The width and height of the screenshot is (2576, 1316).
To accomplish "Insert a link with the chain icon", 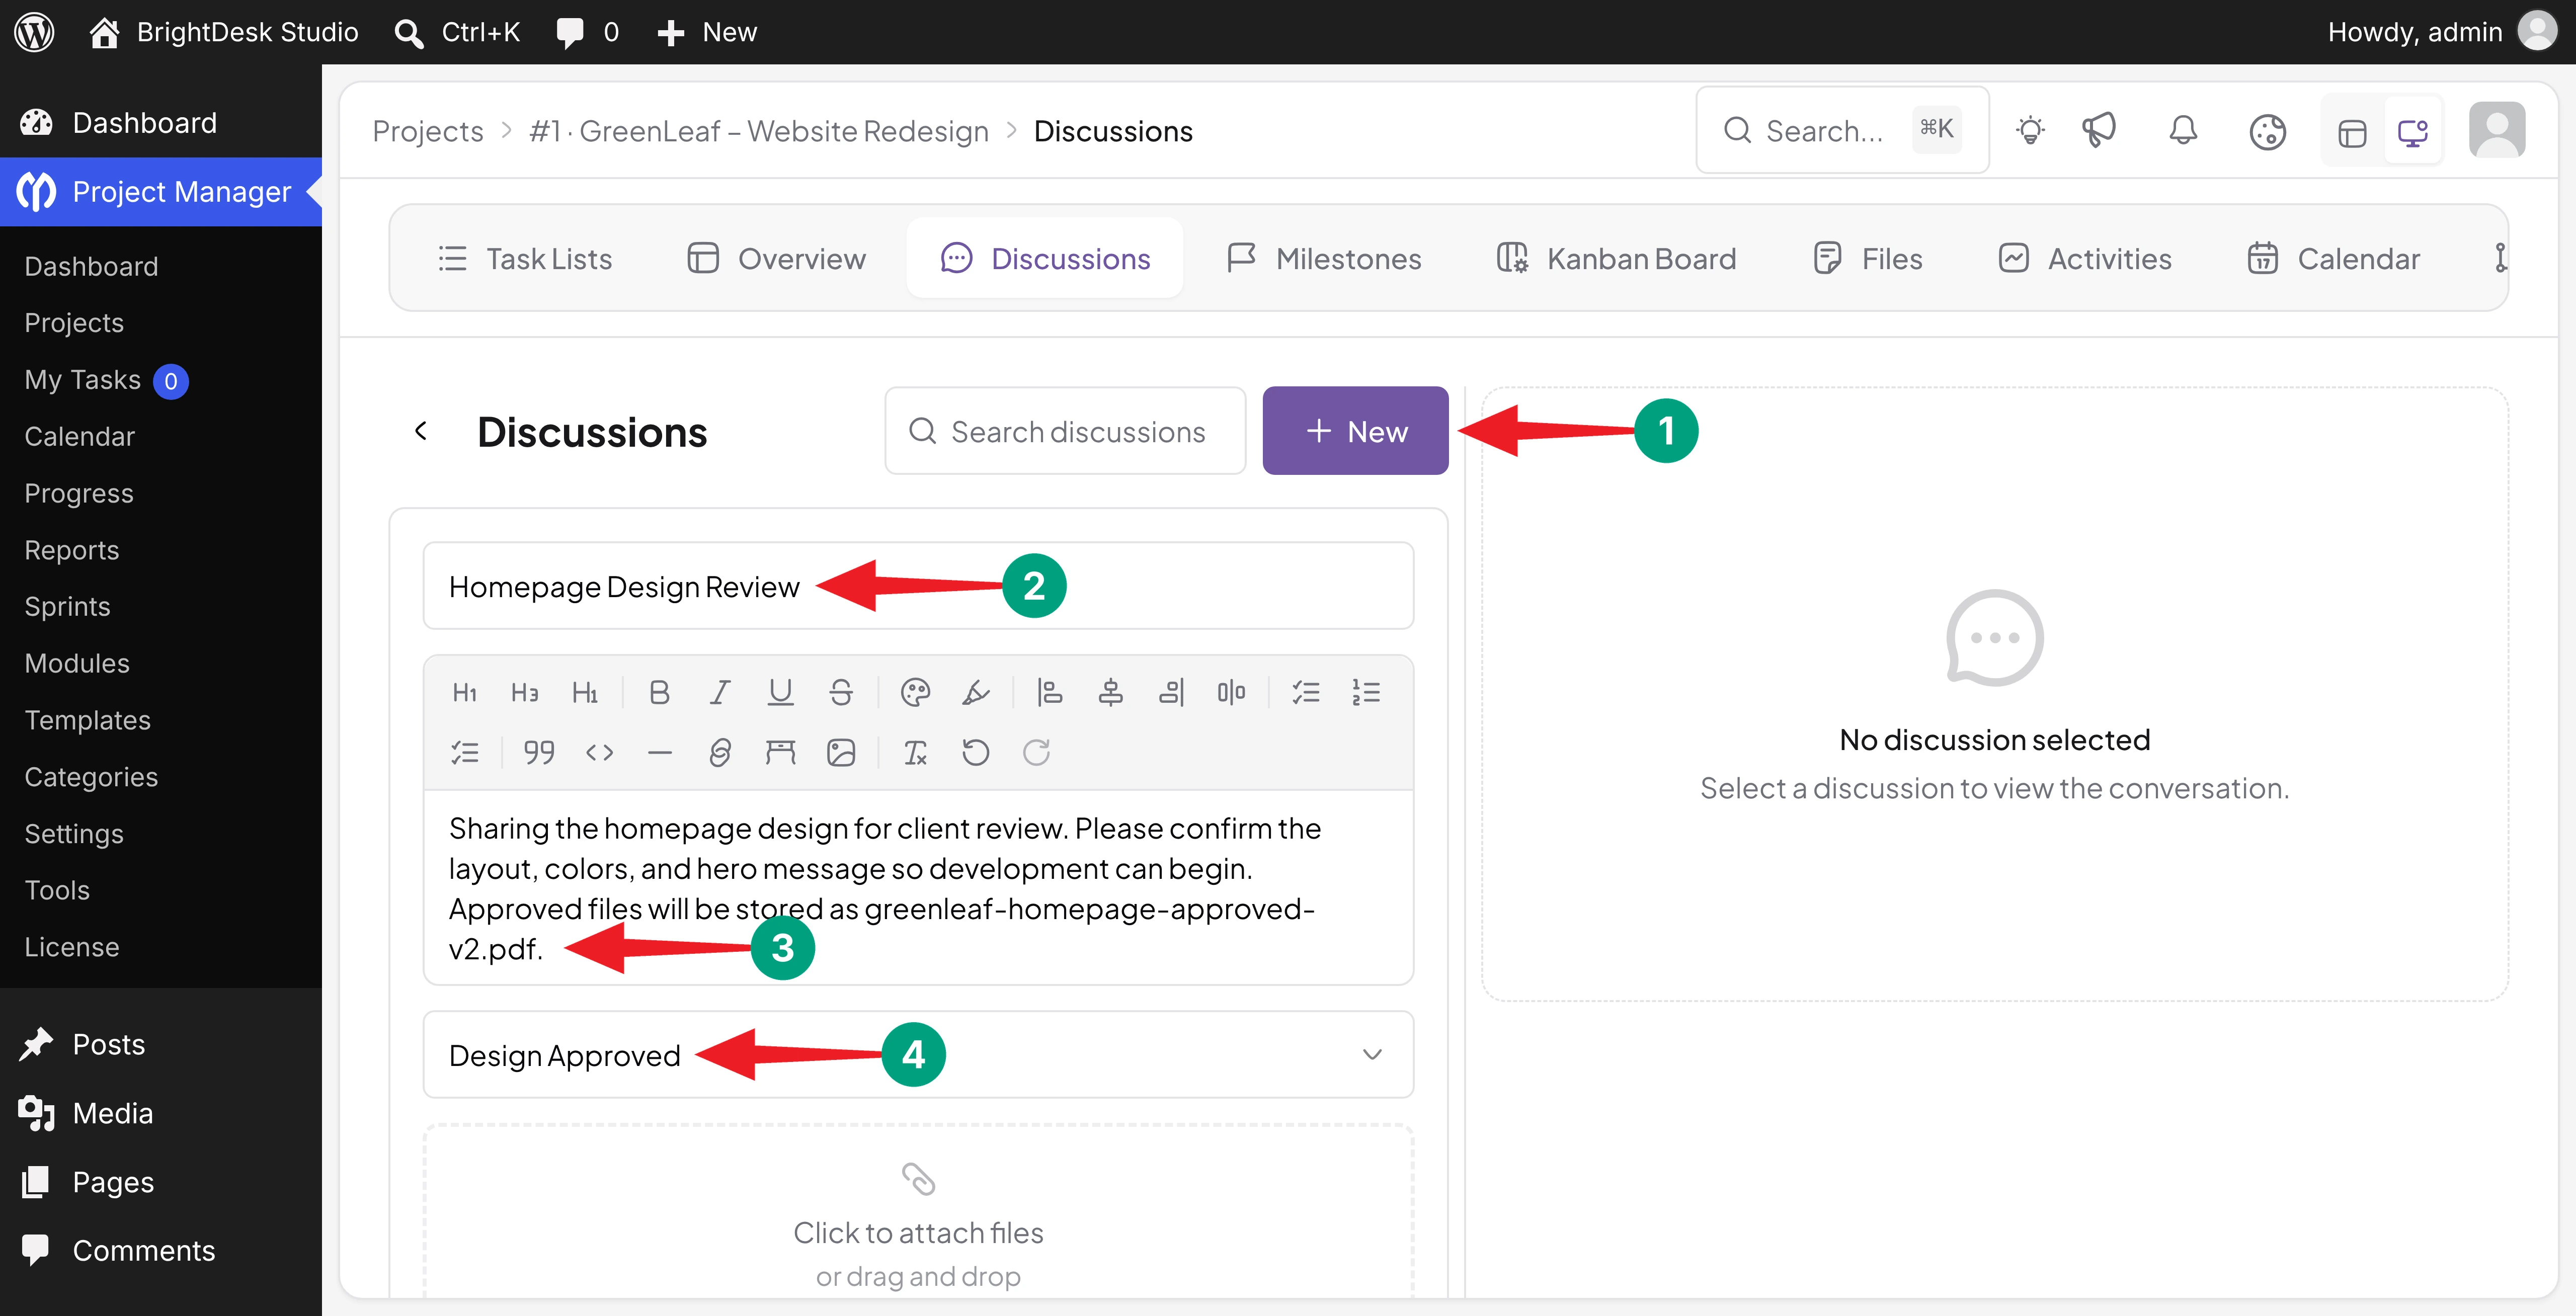I will pos(720,752).
